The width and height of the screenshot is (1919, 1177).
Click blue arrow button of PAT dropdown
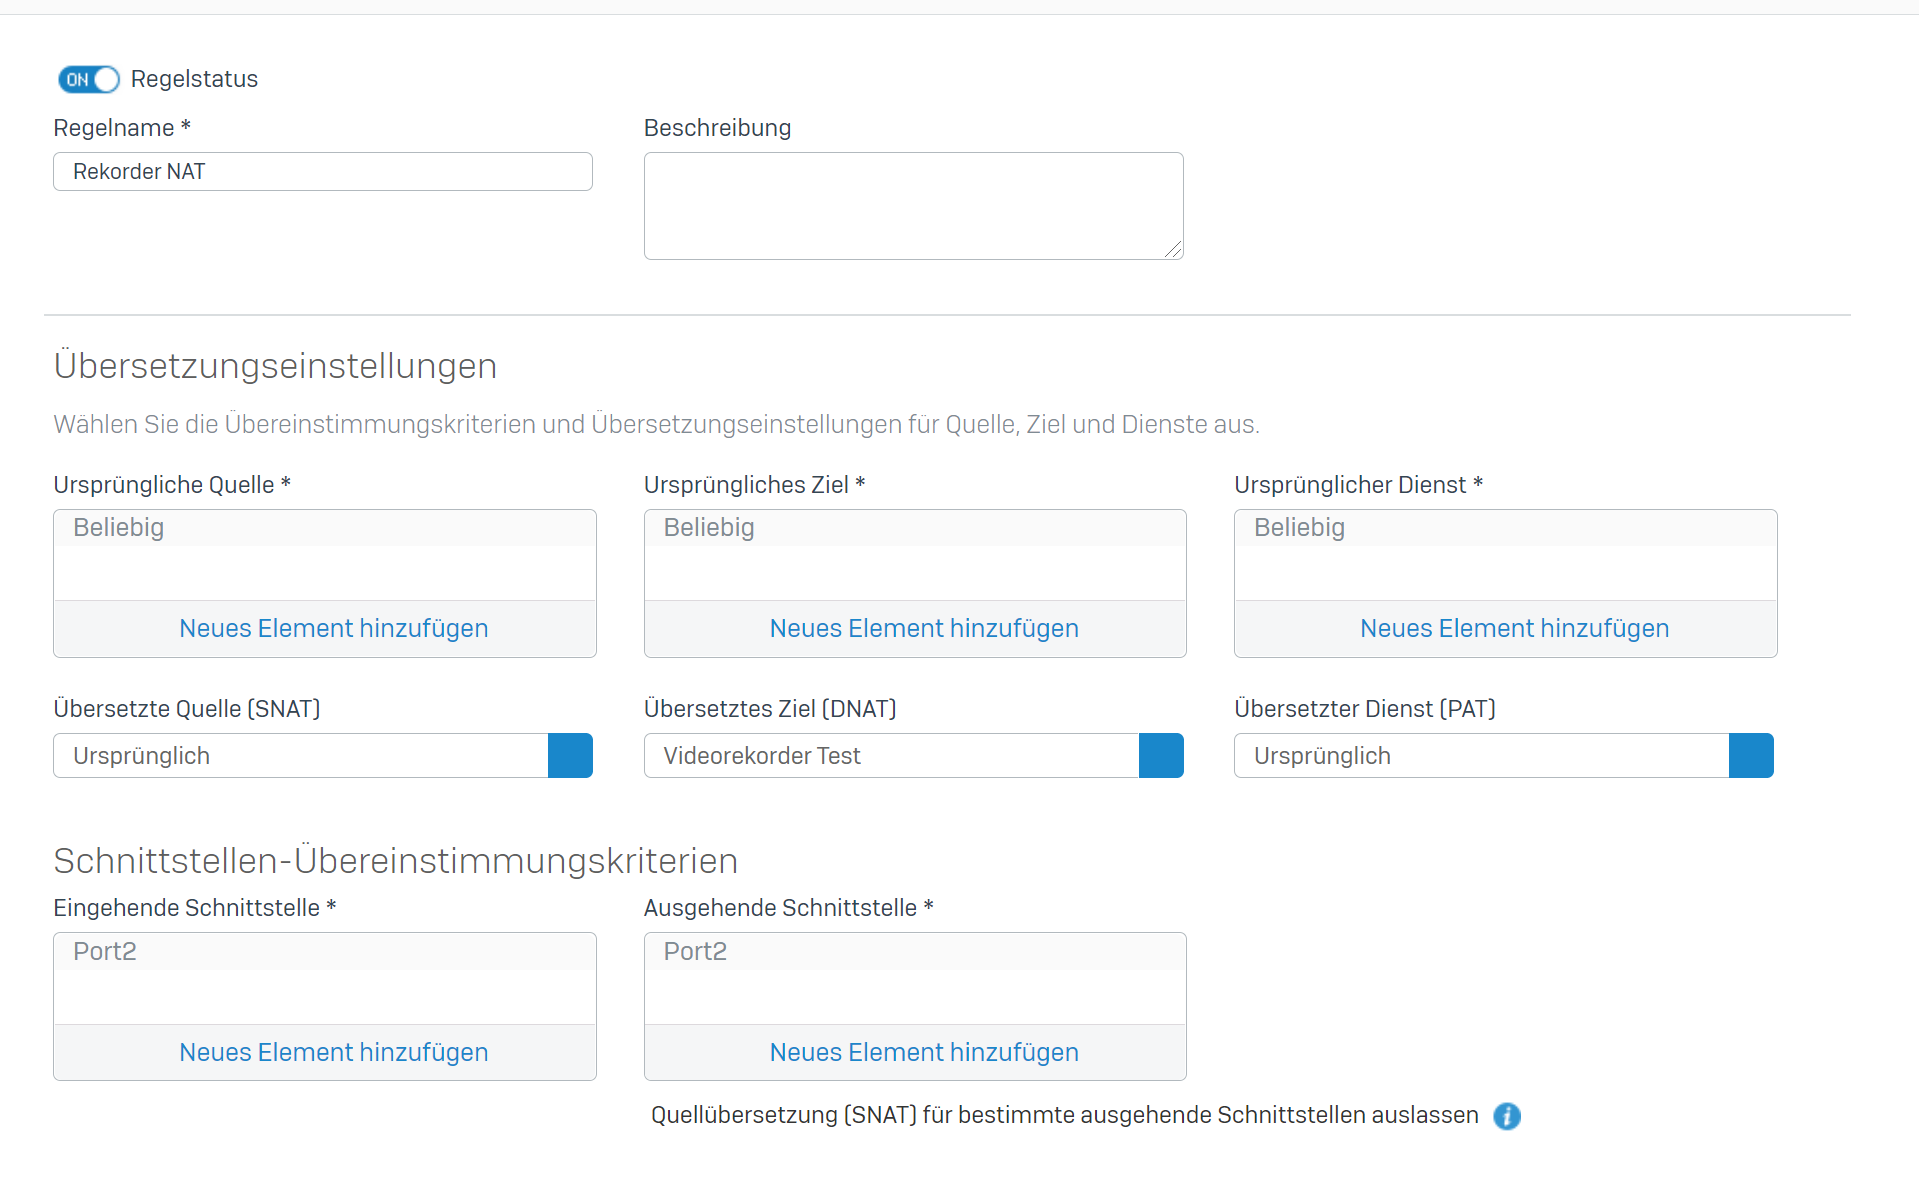click(x=1751, y=756)
